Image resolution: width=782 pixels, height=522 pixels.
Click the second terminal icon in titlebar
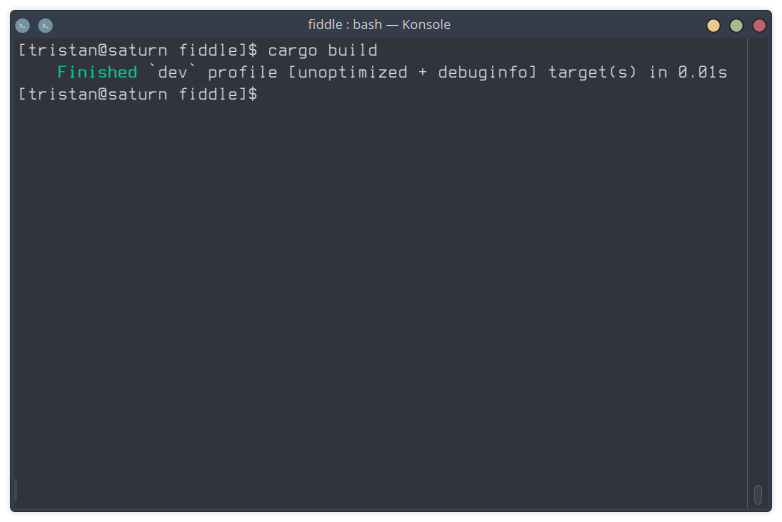point(45,25)
